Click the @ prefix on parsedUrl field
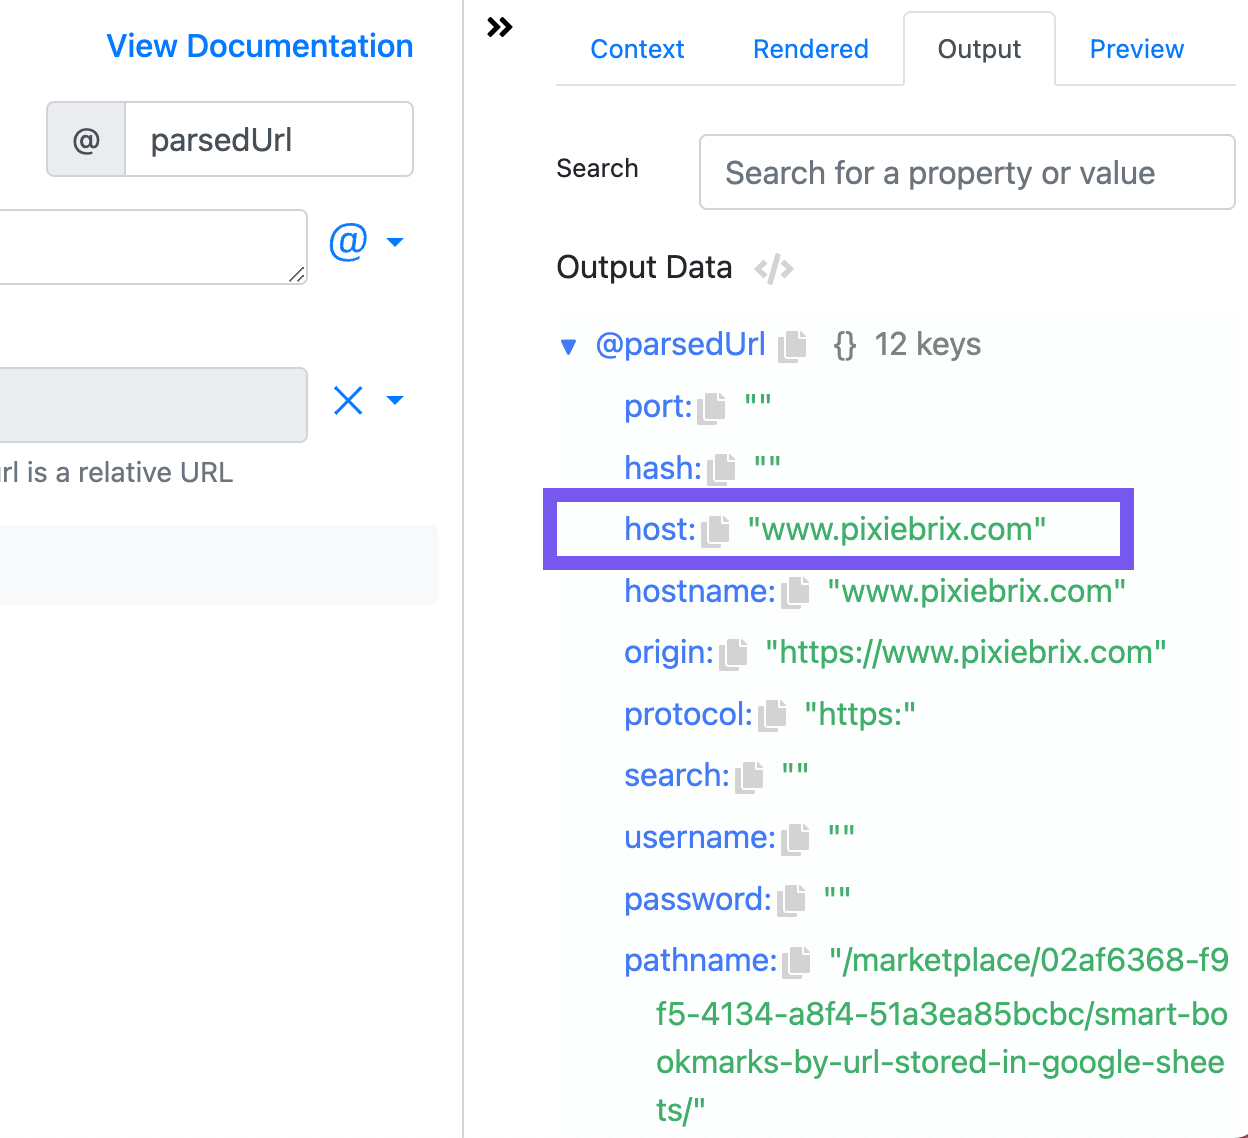1248x1138 pixels. (86, 139)
